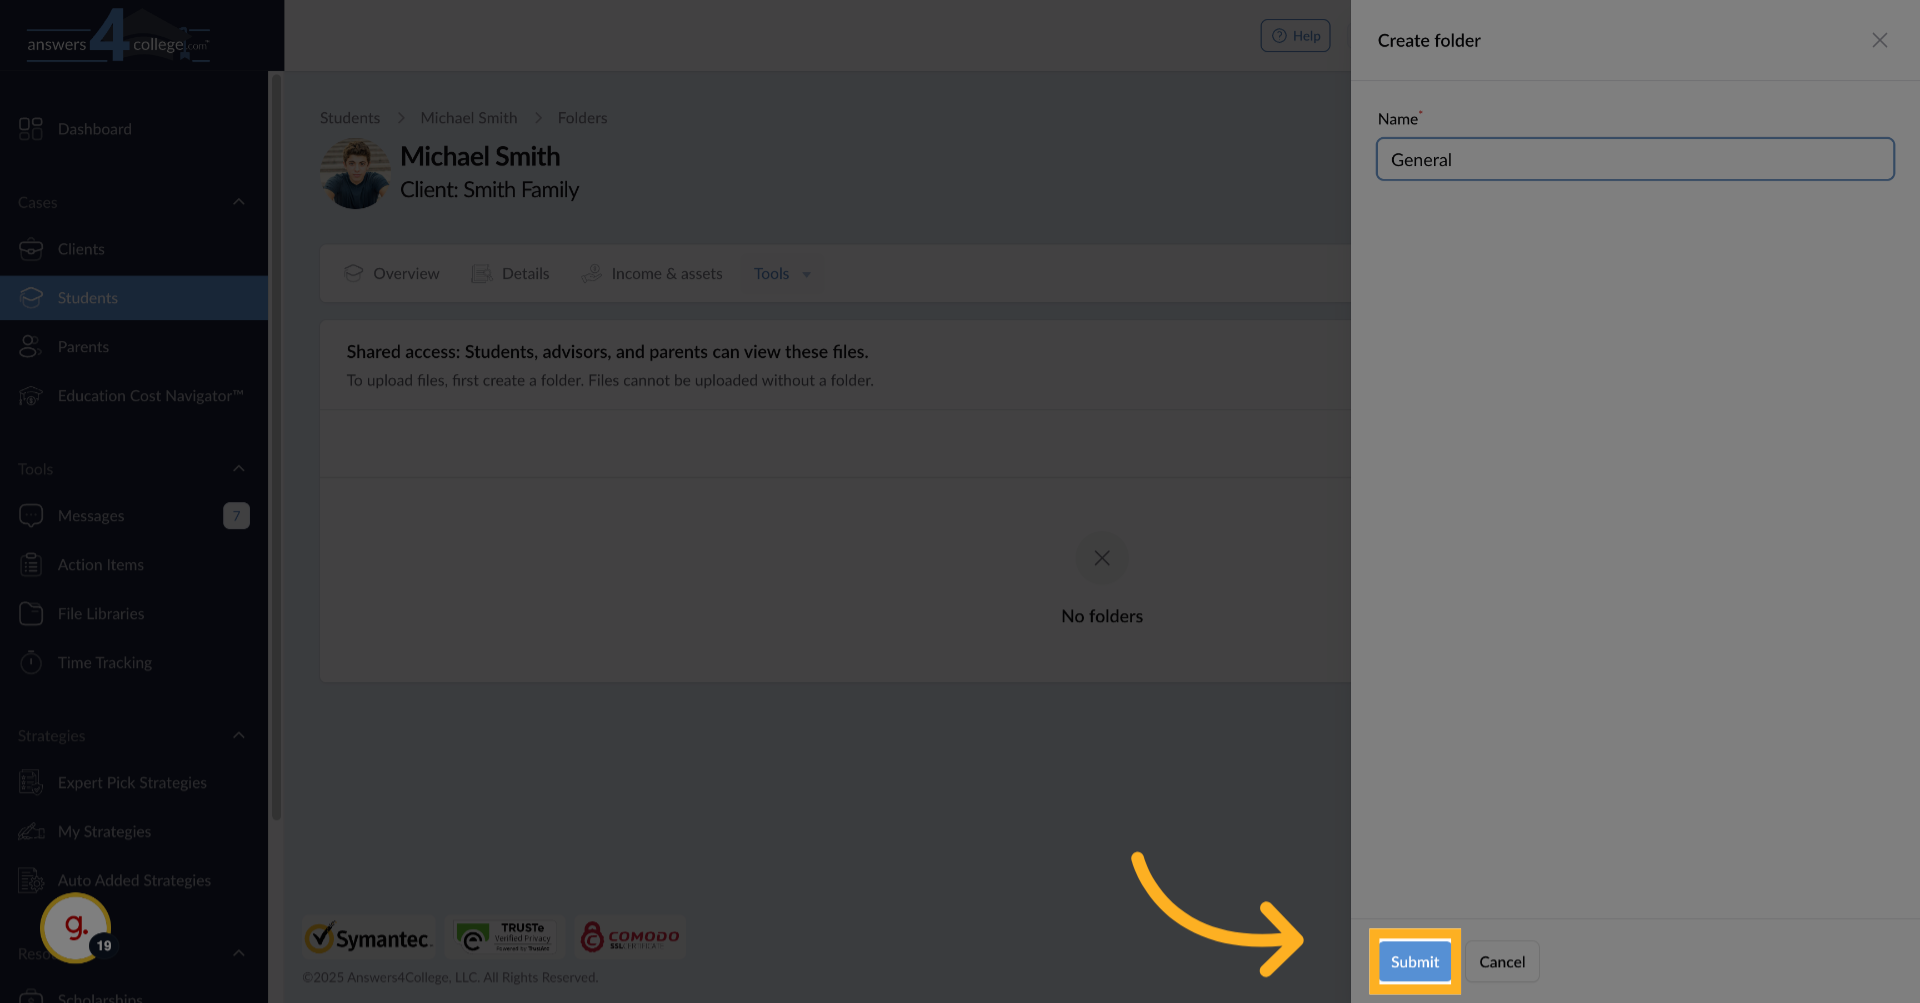Open File Libraries in the sidebar
The height and width of the screenshot is (1003, 1920).
(x=134, y=614)
